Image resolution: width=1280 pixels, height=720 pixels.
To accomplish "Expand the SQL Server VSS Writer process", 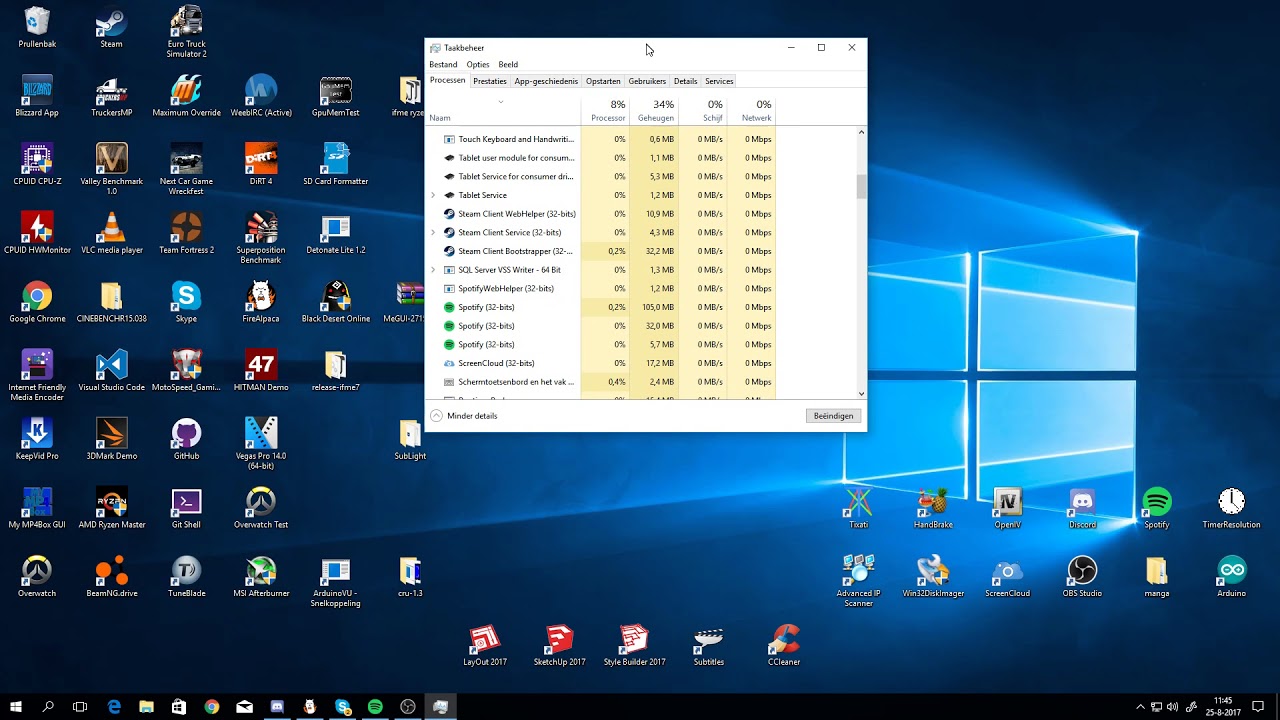I will pos(433,270).
